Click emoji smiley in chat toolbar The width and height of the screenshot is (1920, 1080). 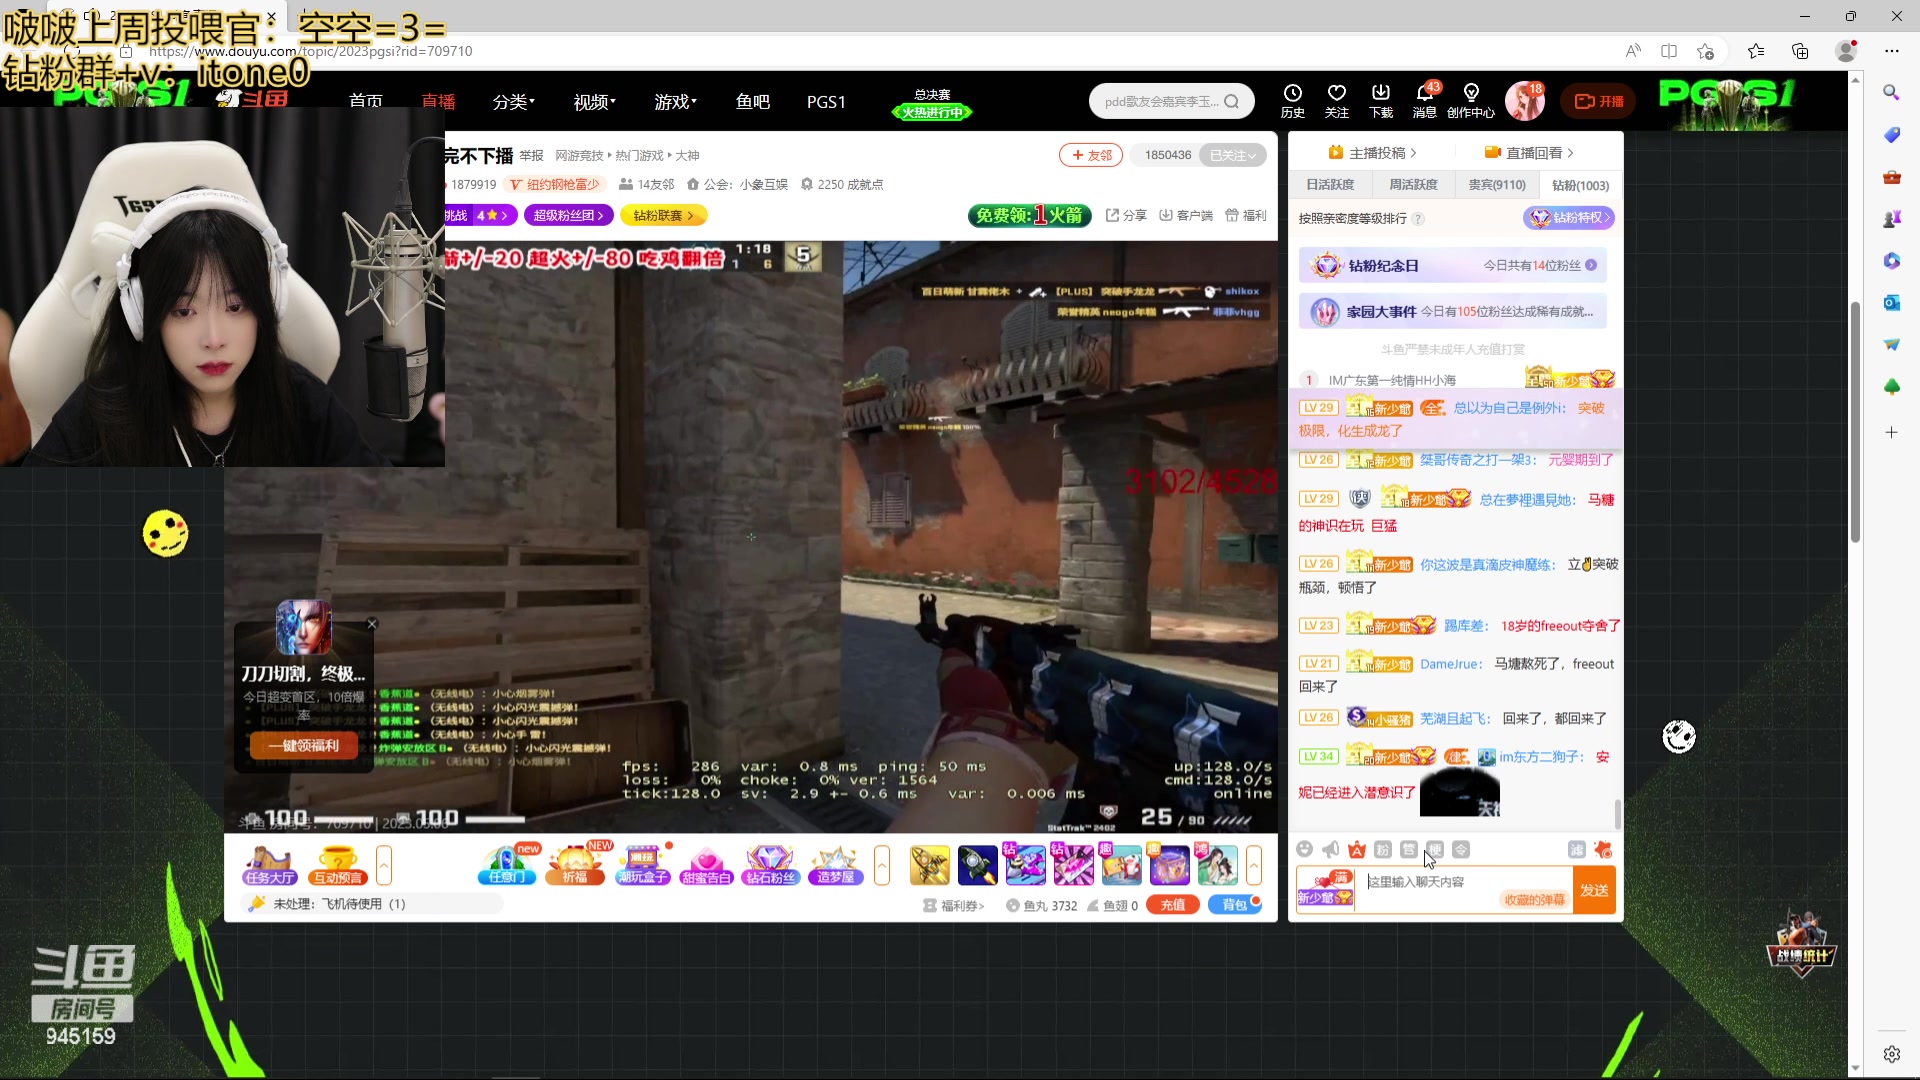1304,849
